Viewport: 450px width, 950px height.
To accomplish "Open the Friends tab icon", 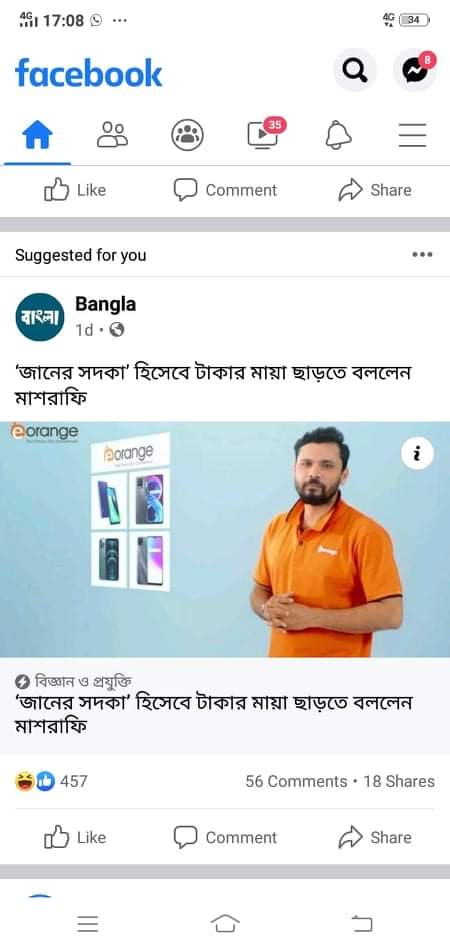I will (x=113, y=135).
